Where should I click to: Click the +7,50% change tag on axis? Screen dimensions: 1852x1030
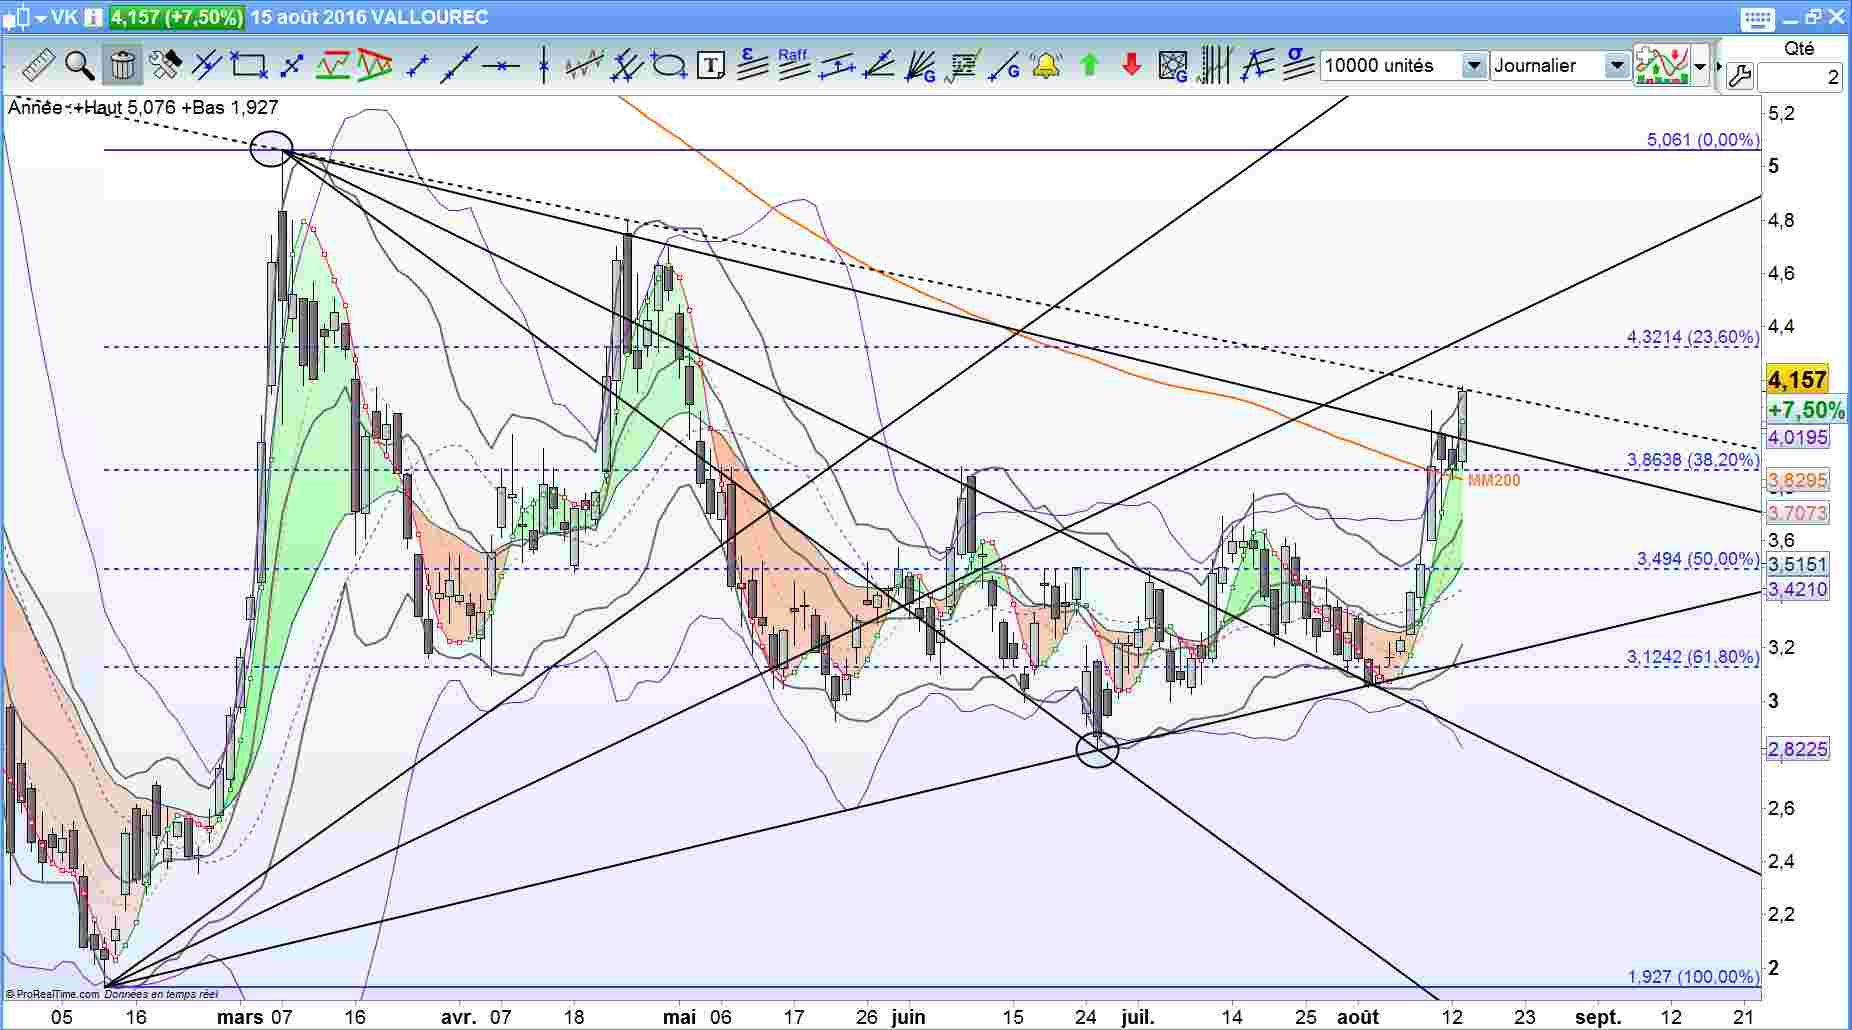click(1805, 410)
